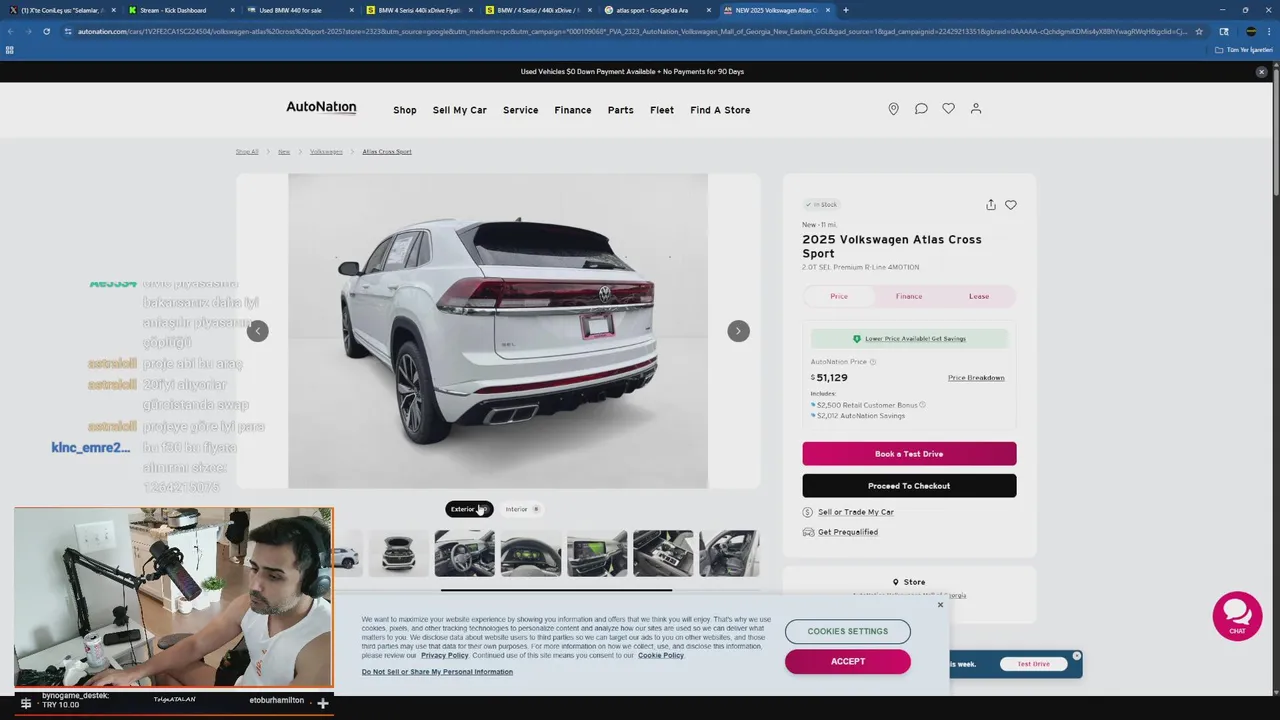This screenshot has height=720, width=1280.
Task: Click the Get Prequalified car icon
Action: [x=808, y=532]
